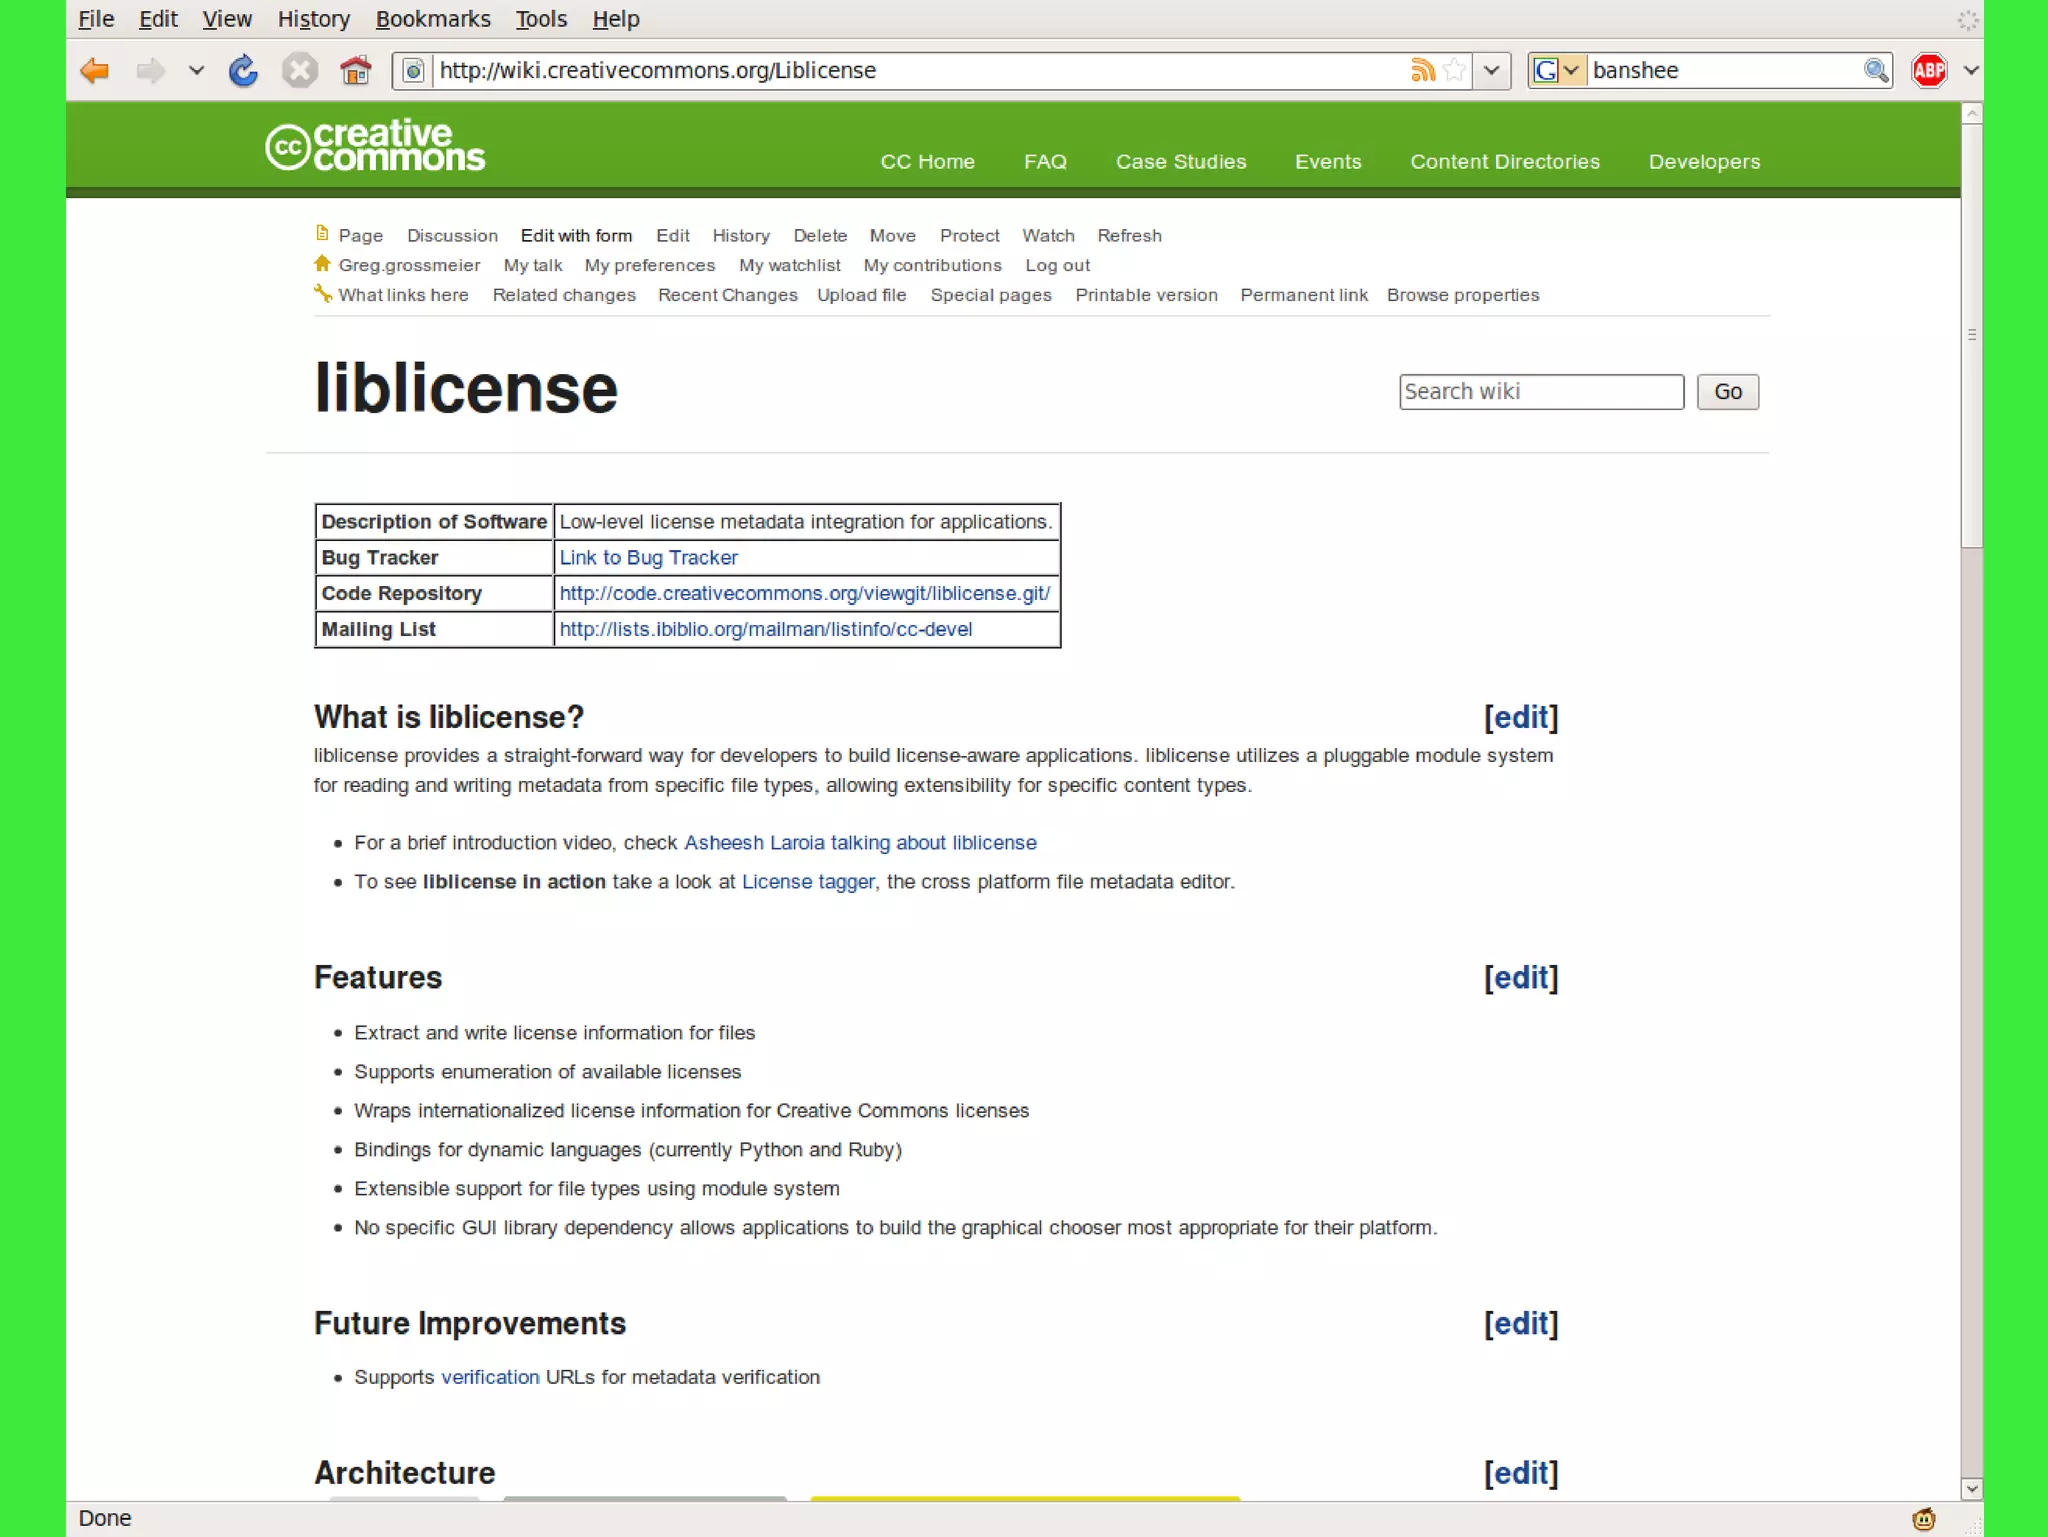
Task: Click the Reload page icon
Action: click(243, 71)
